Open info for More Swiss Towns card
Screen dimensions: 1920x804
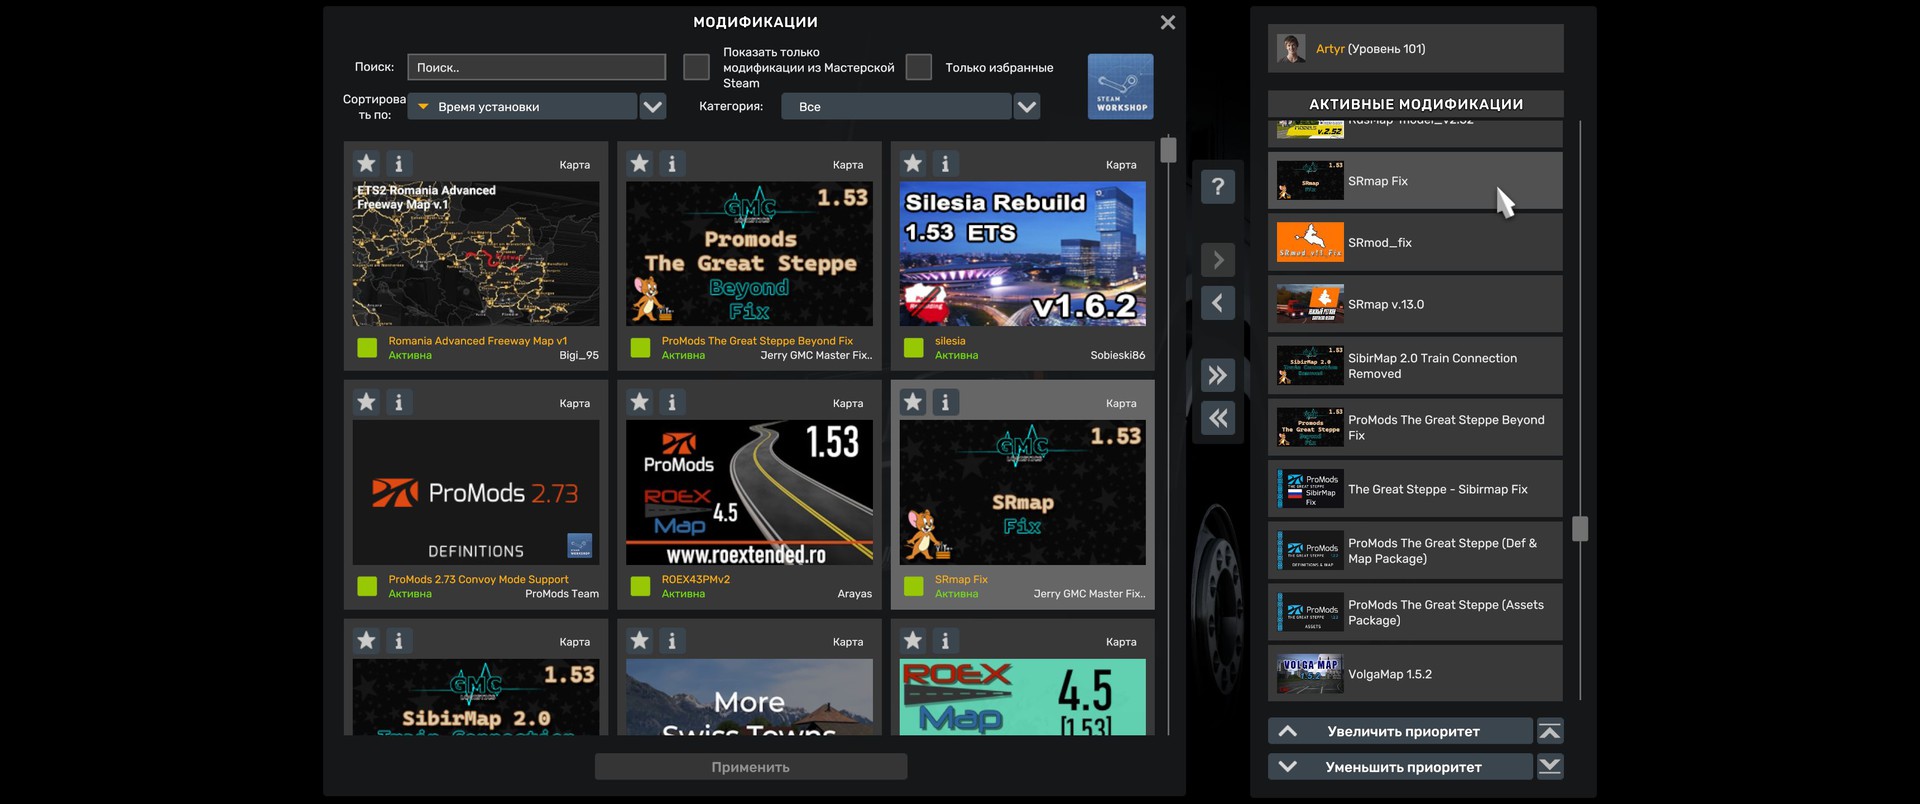coord(672,640)
